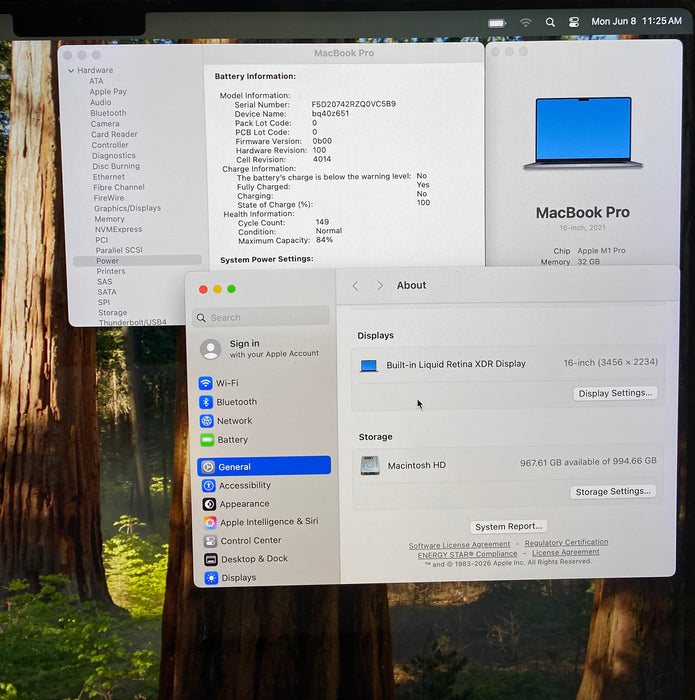
Task: Click the Wi-Fi status menu bar icon
Action: click(x=526, y=22)
